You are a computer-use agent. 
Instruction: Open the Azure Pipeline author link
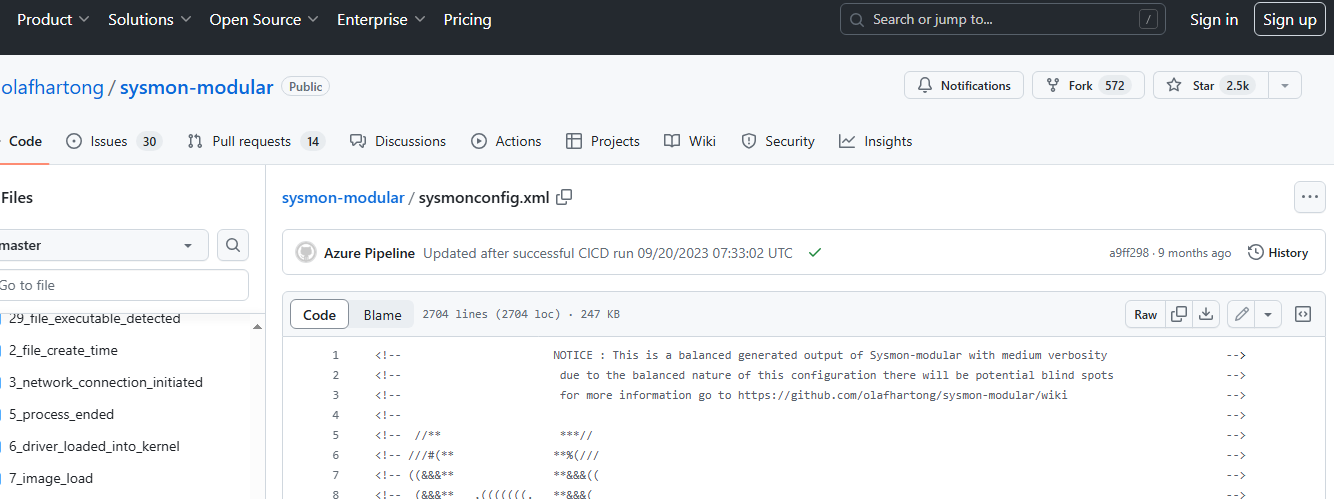[x=369, y=253]
